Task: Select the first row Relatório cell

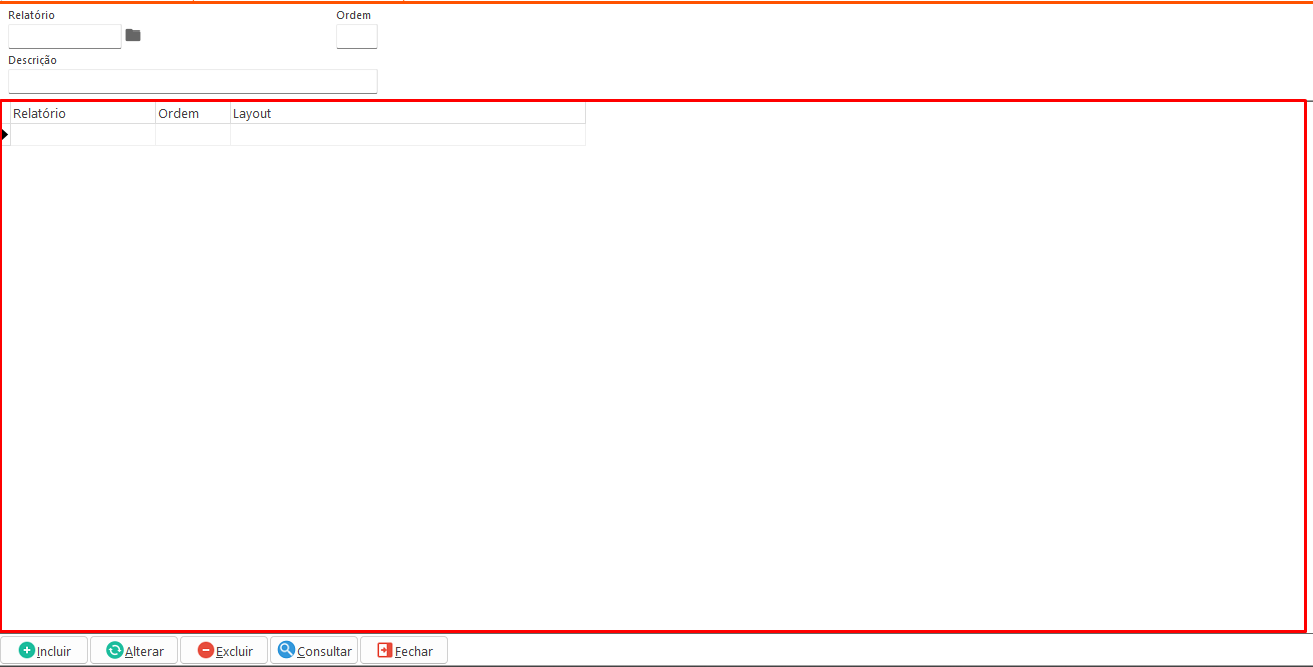Action: [82, 135]
